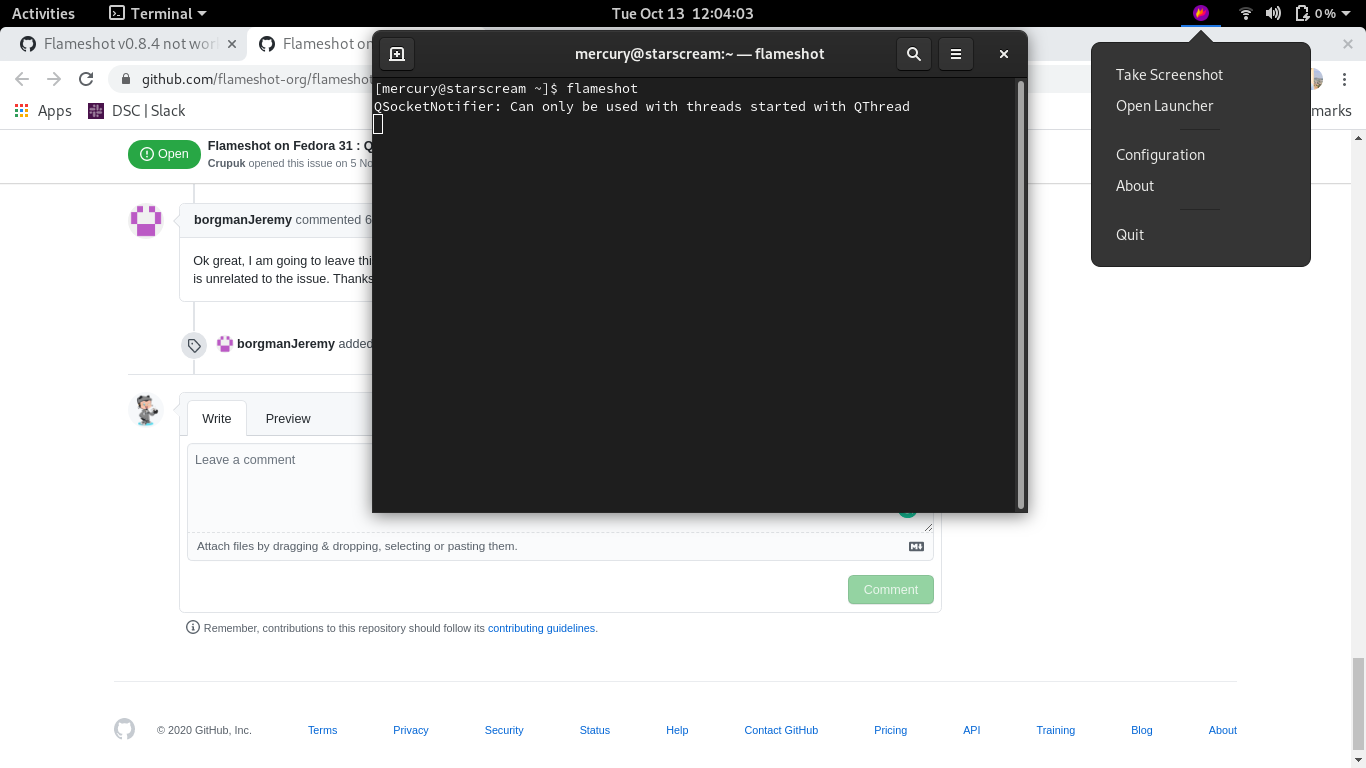Click the Flameshot tray icon
Viewport: 1366px width, 768px height.
click(x=1200, y=13)
